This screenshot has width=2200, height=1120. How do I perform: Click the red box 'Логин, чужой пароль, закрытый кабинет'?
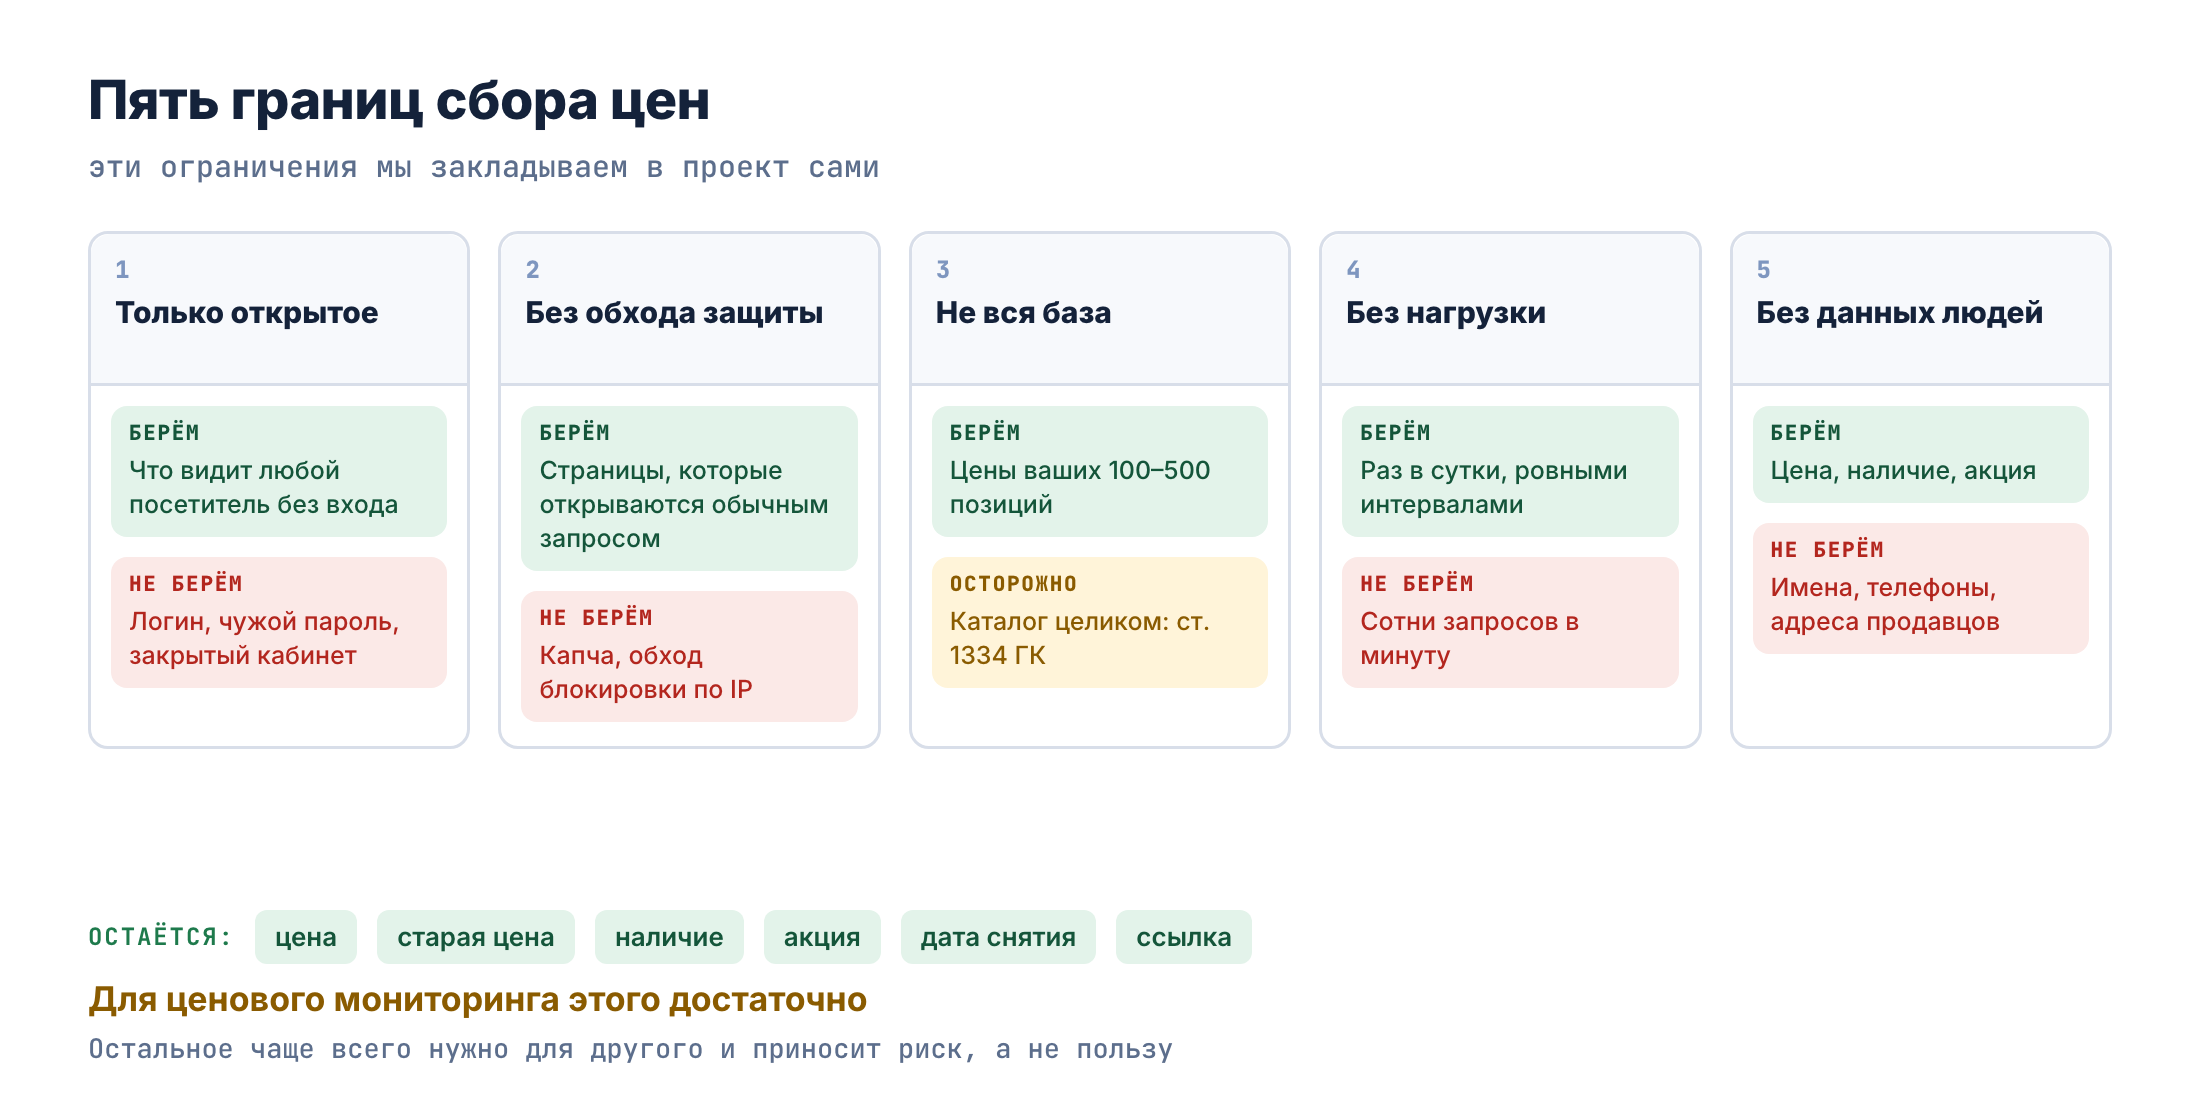[x=279, y=622]
